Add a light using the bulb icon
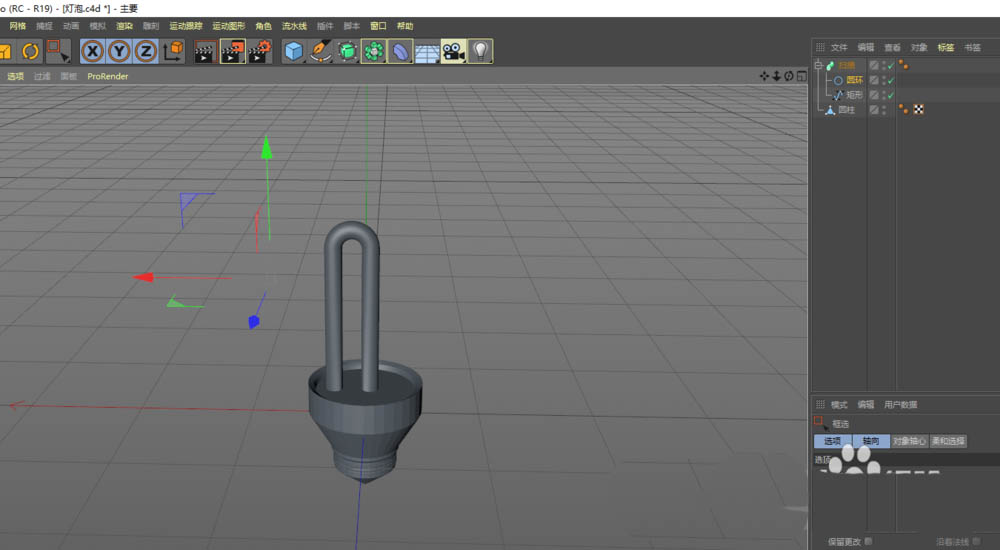Screen dimensions: 1000x550 tap(481, 51)
